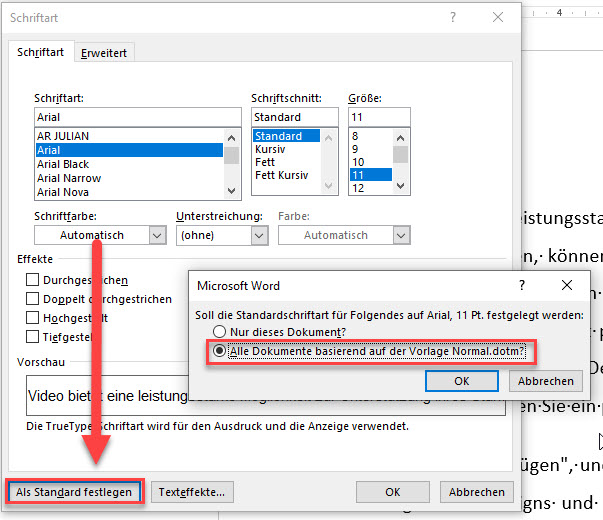The image size is (603, 520).
Task: Click Abbrechen in Microsoft Word box
Action: [546, 381]
